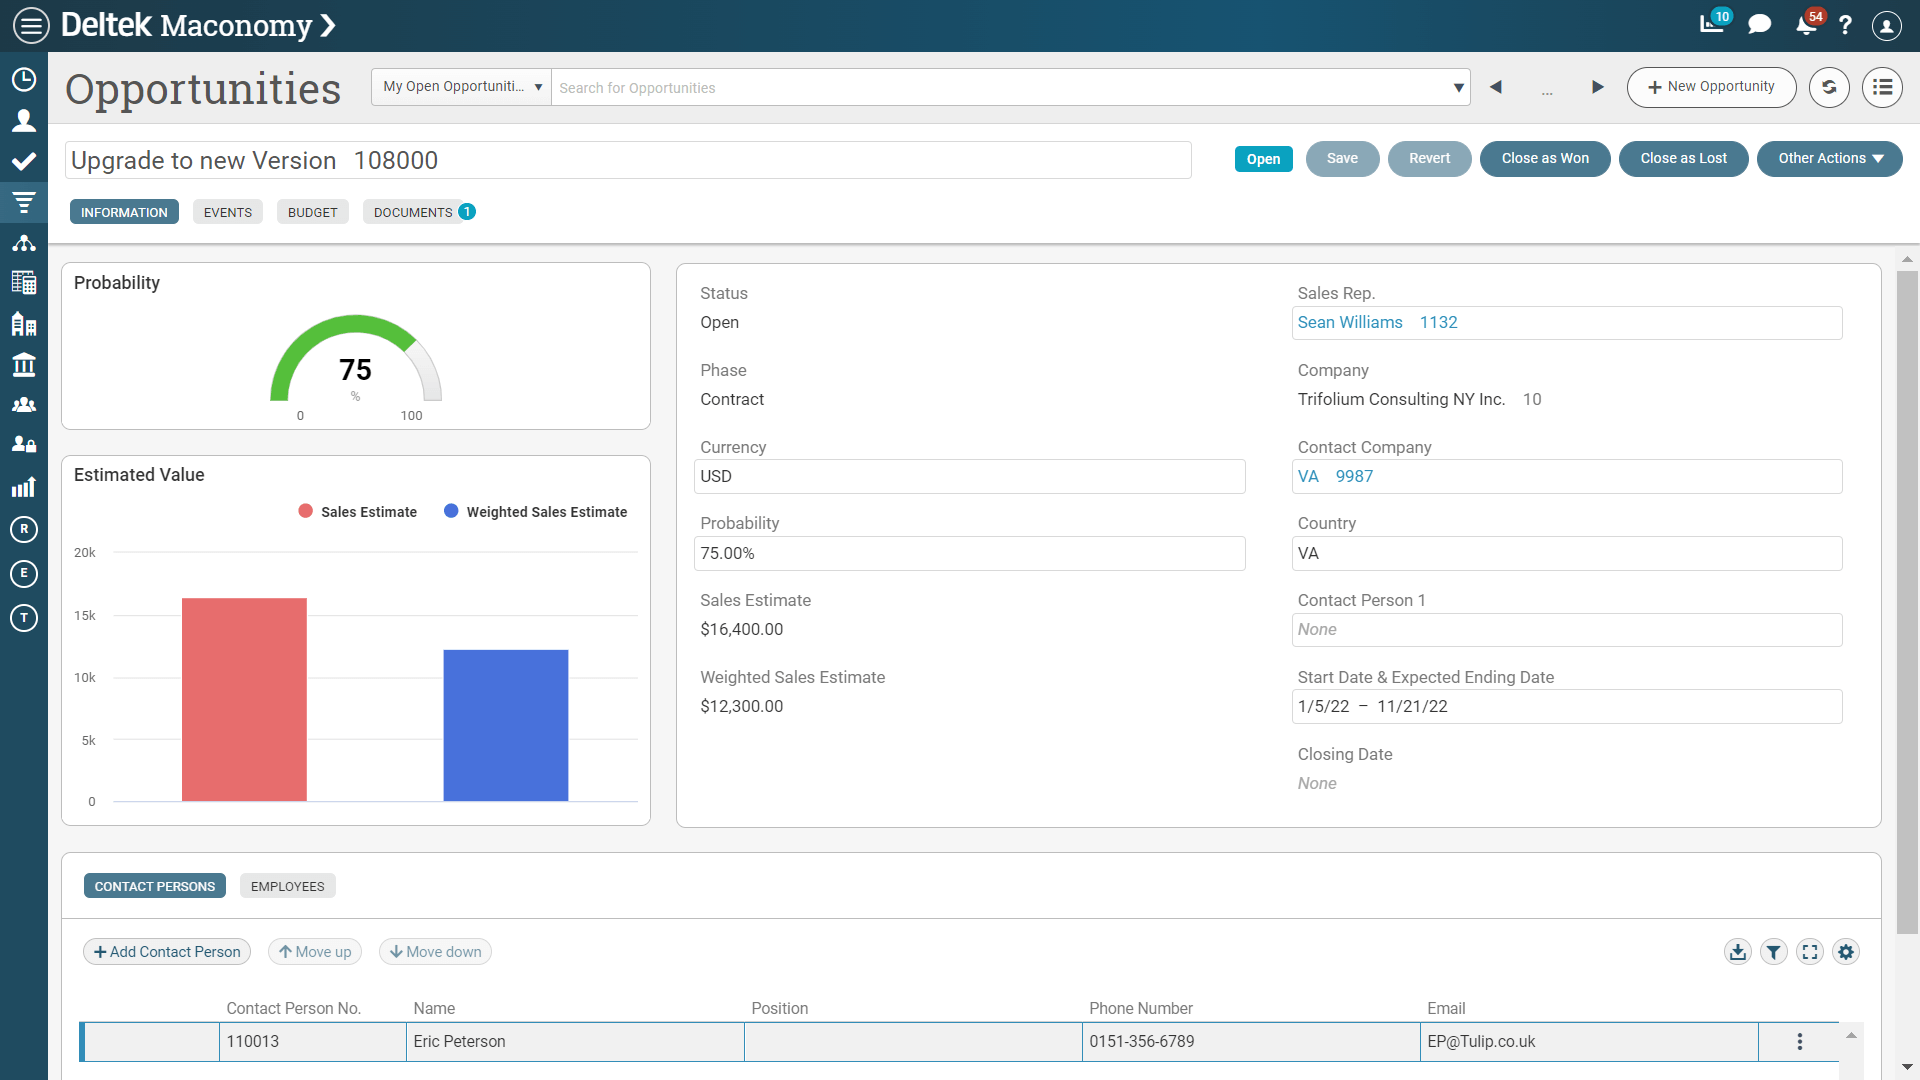Click the navigation back arrow icon
This screenshot has width=1920, height=1080.
point(1497,87)
